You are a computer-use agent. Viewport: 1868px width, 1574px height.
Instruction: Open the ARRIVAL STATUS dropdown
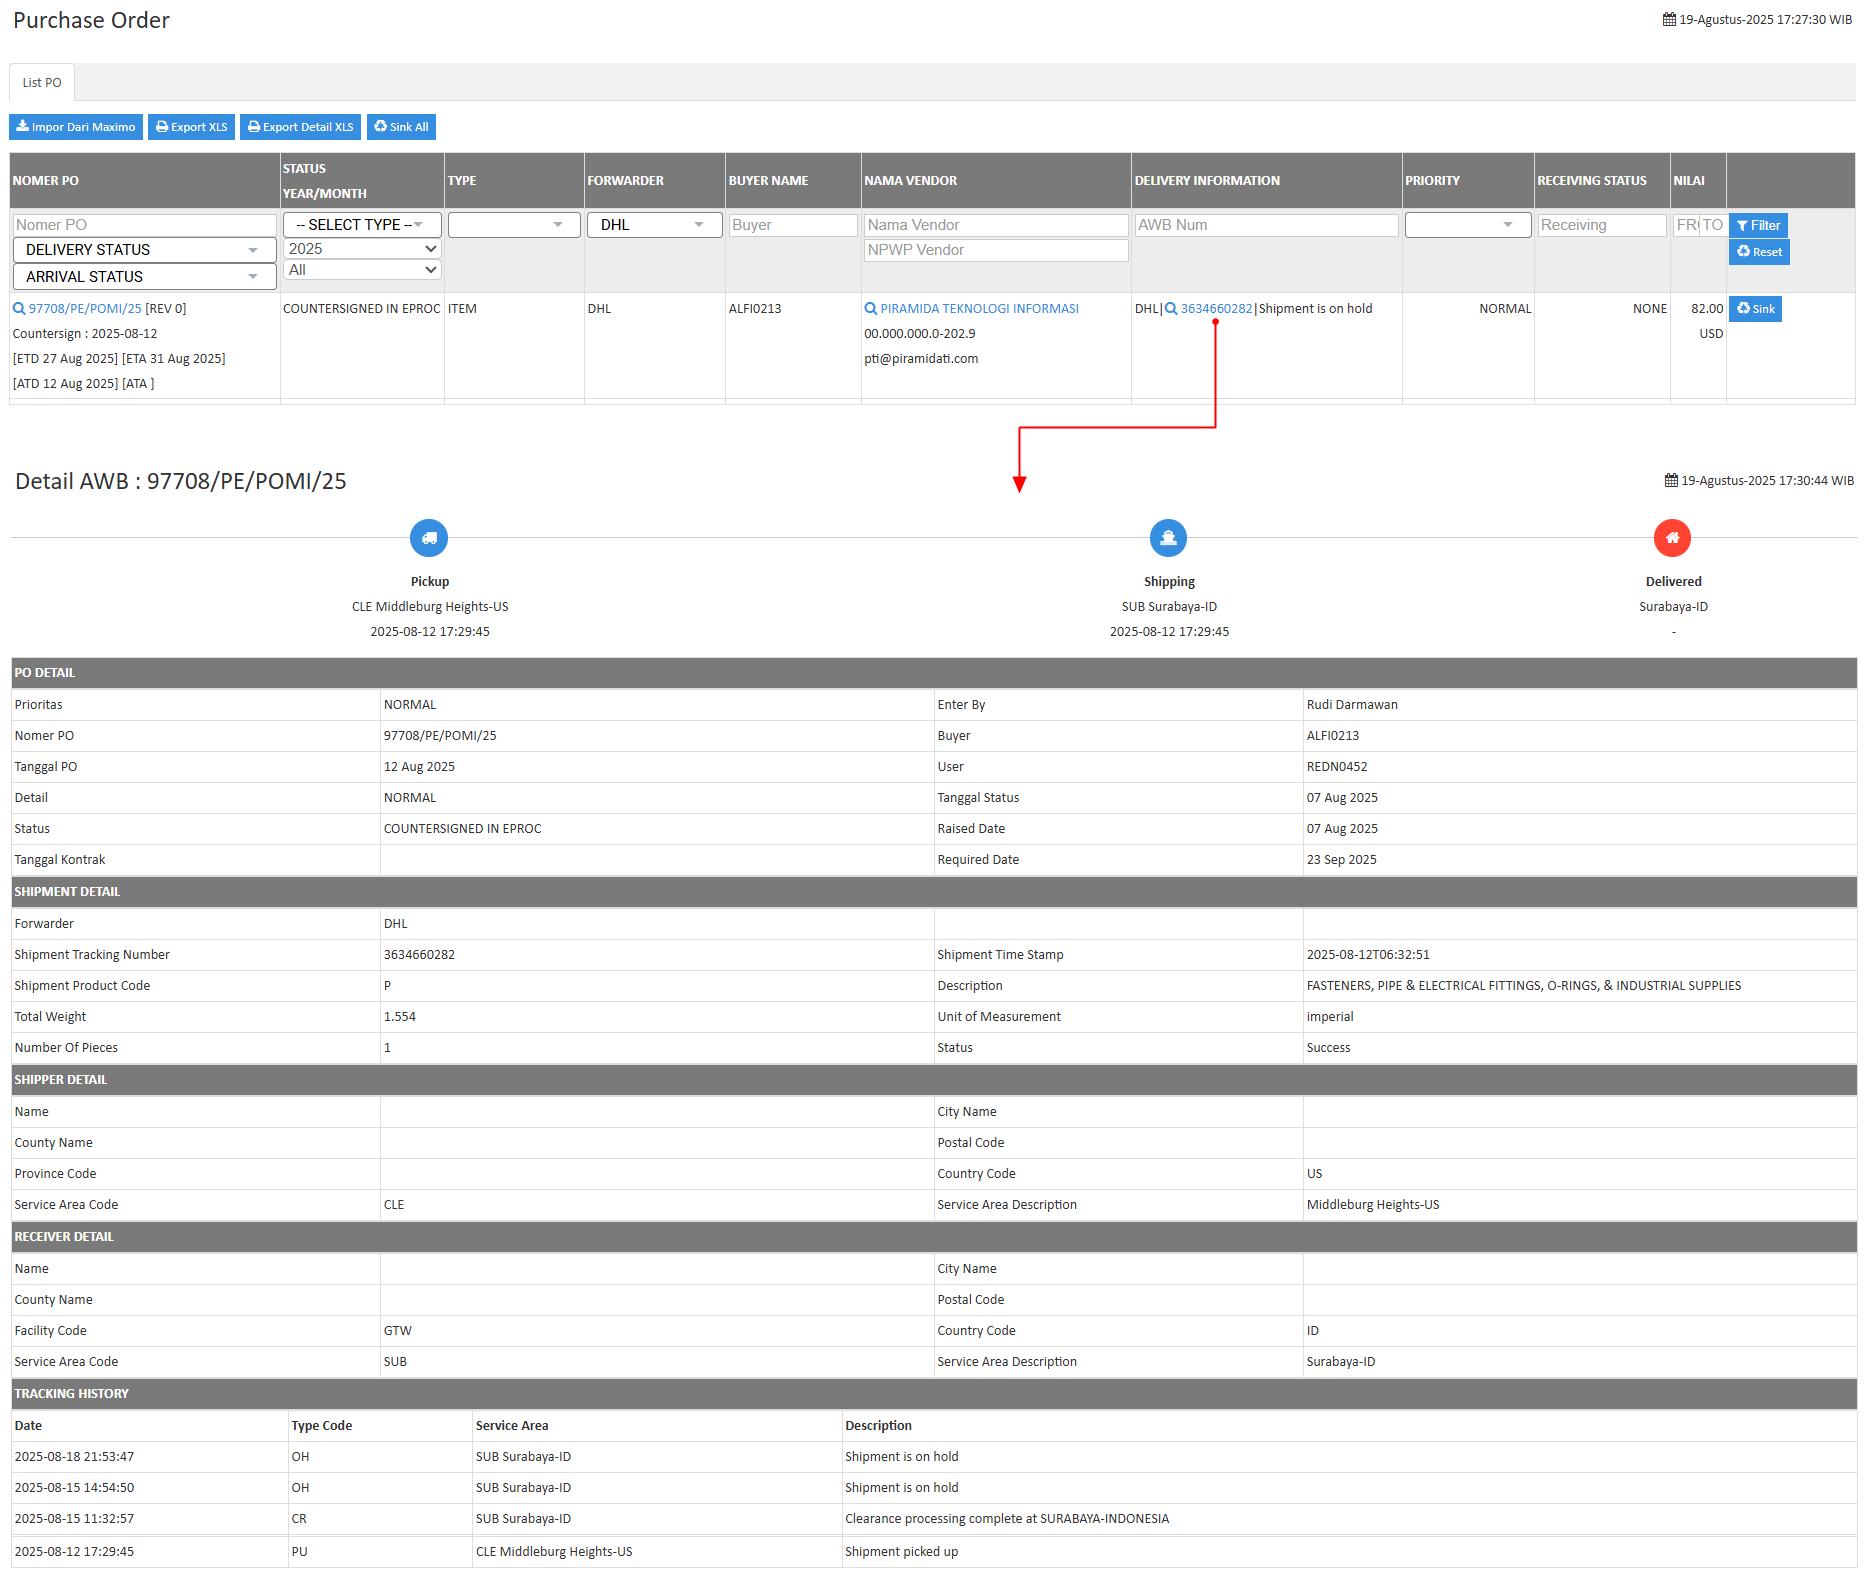[144, 277]
